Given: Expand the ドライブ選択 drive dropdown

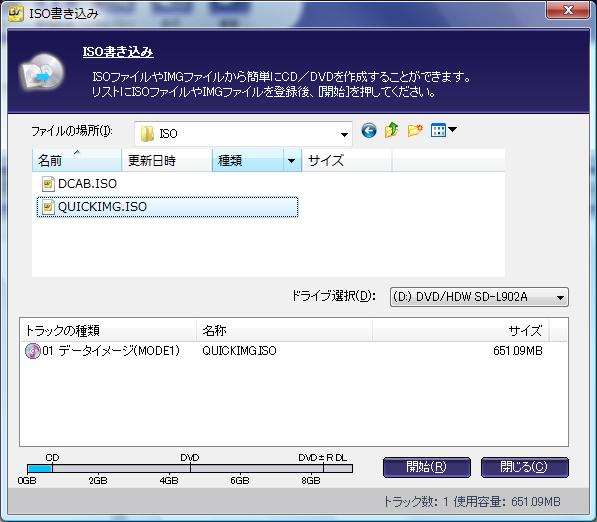Looking at the screenshot, I should pos(479,297).
